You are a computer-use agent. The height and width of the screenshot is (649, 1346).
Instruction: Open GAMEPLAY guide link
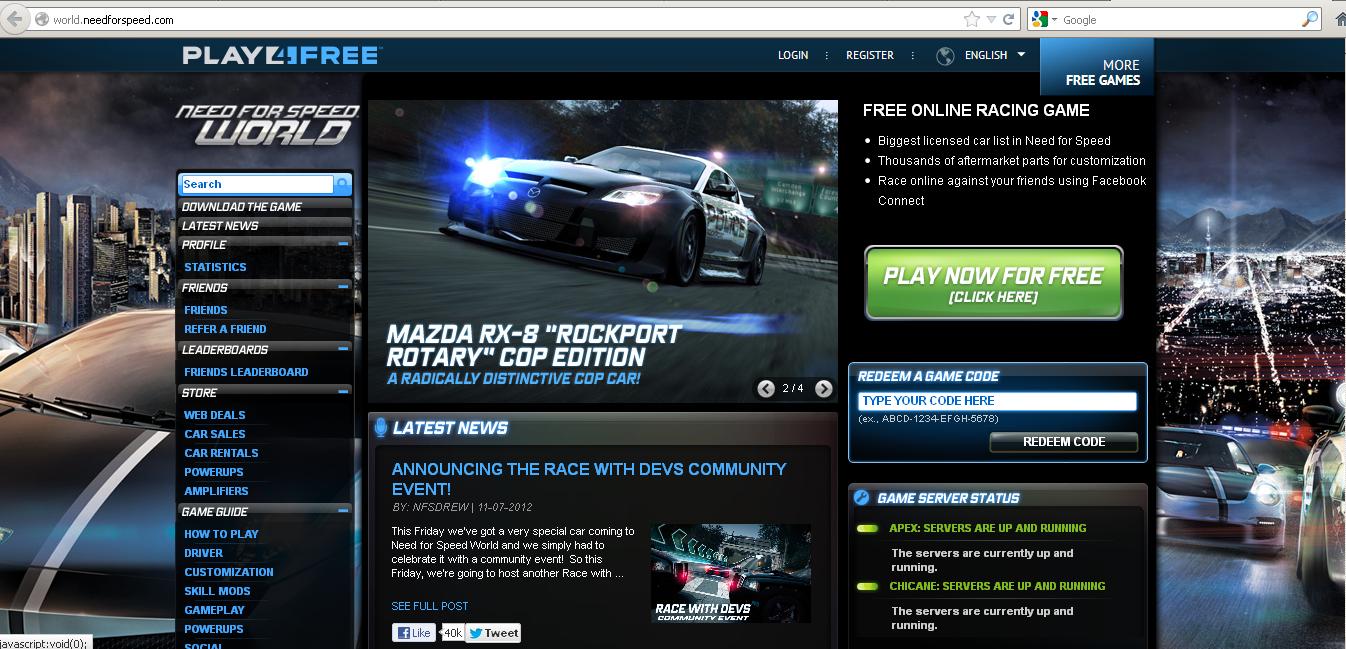click(x=214, y=610)
